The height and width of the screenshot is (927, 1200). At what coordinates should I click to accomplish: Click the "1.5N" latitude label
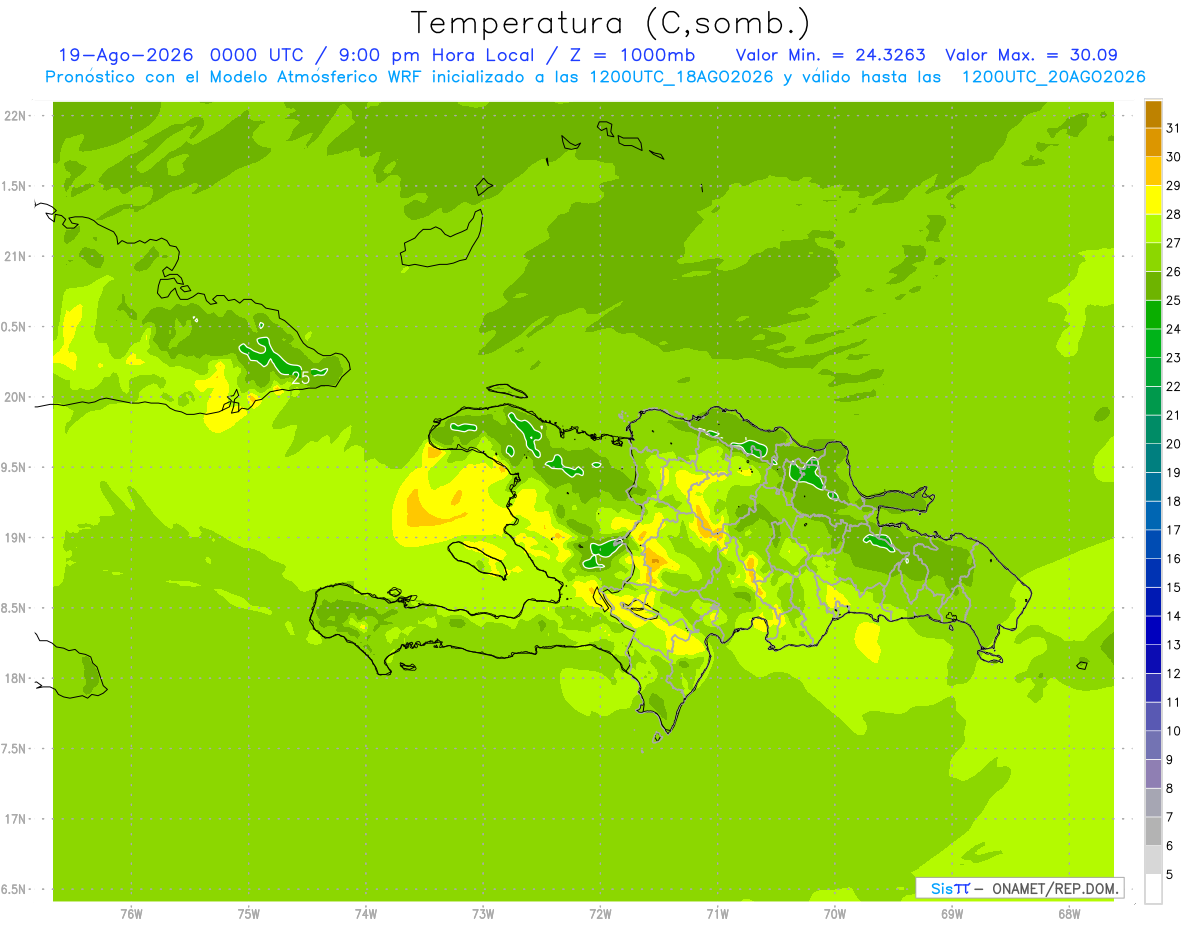(x=15, y=186)
